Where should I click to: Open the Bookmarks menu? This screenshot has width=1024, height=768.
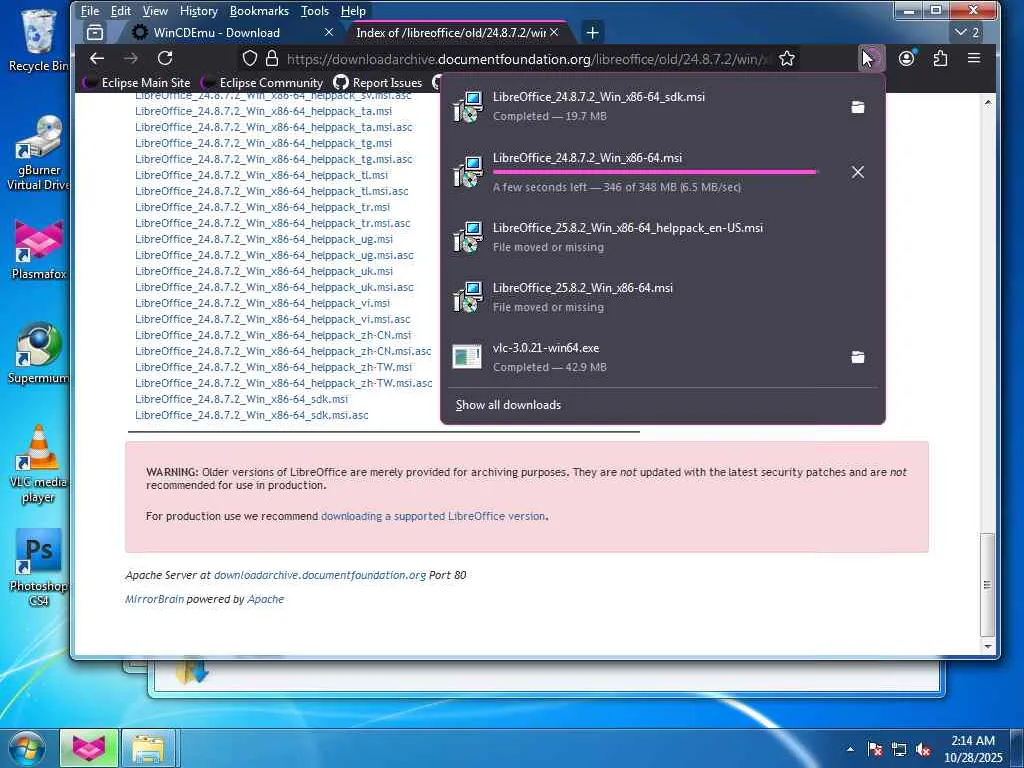click(259, 11)
